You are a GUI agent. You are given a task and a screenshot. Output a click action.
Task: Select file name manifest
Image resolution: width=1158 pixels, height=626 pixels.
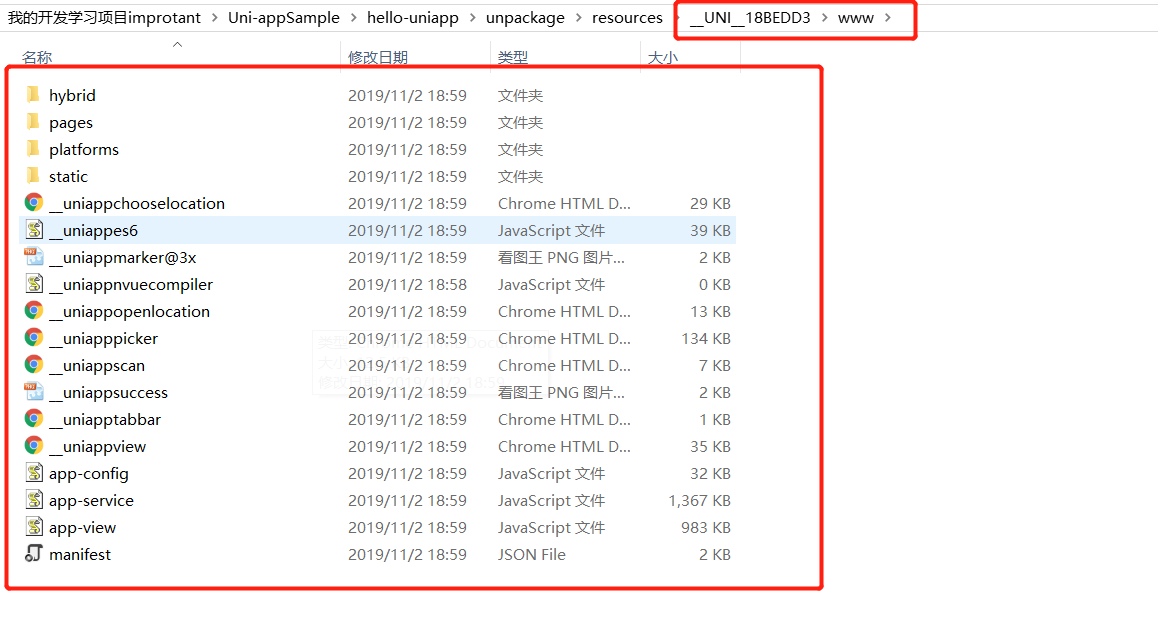[x=80, y=554]
